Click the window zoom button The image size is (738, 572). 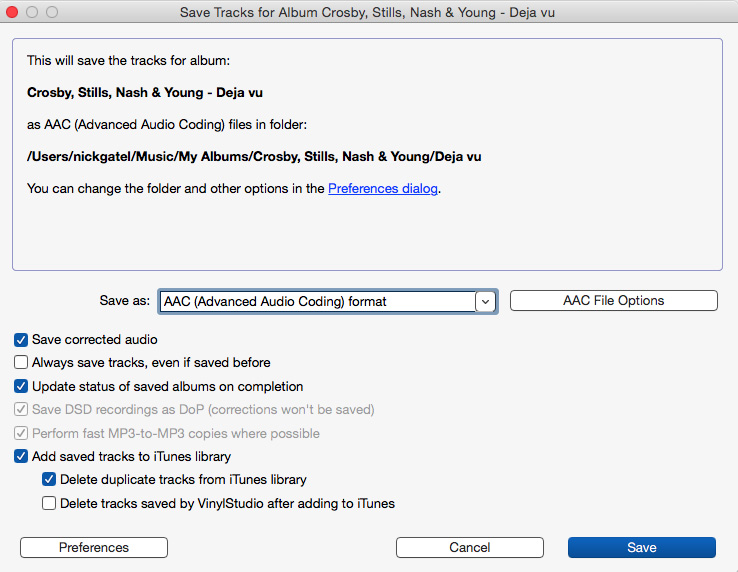pos(52,12)
